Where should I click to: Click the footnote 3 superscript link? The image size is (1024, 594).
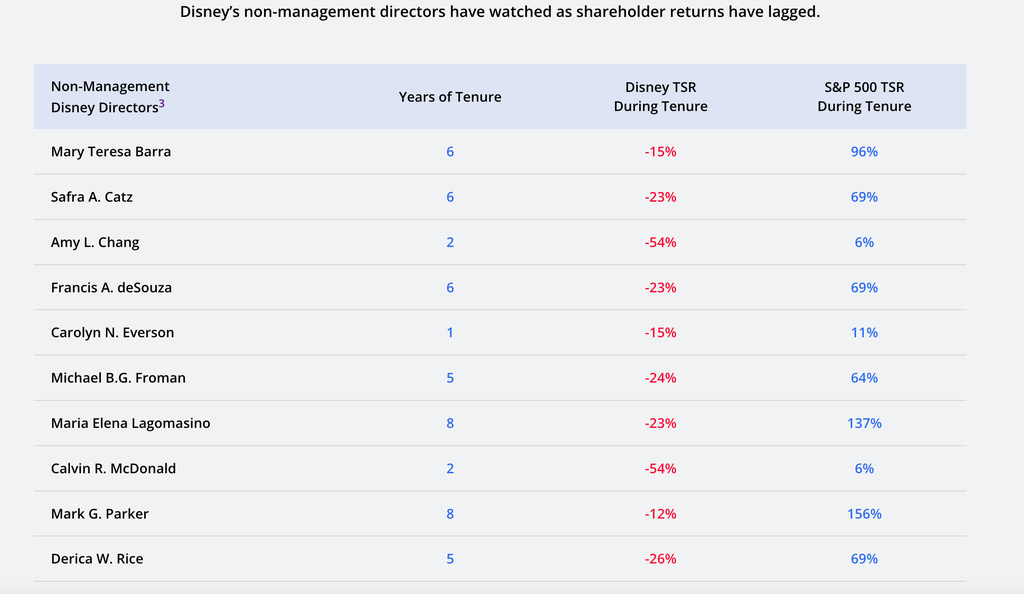point(161,103)
